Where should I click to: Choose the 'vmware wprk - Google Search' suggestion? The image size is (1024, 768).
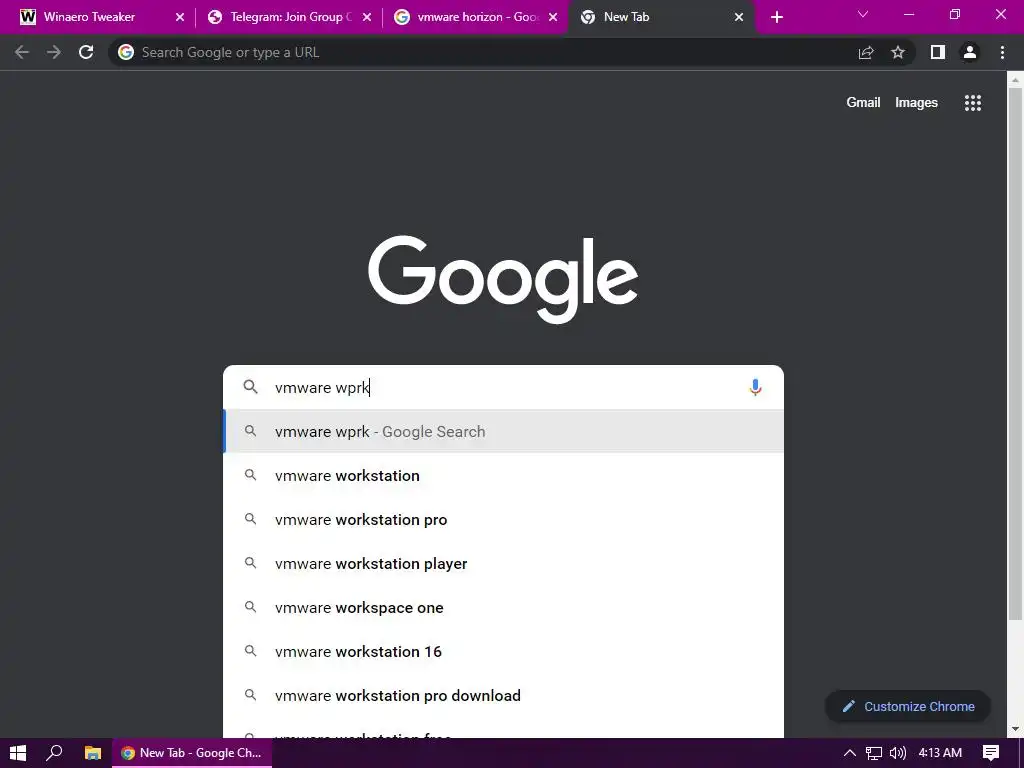click(x=504, y=432)
